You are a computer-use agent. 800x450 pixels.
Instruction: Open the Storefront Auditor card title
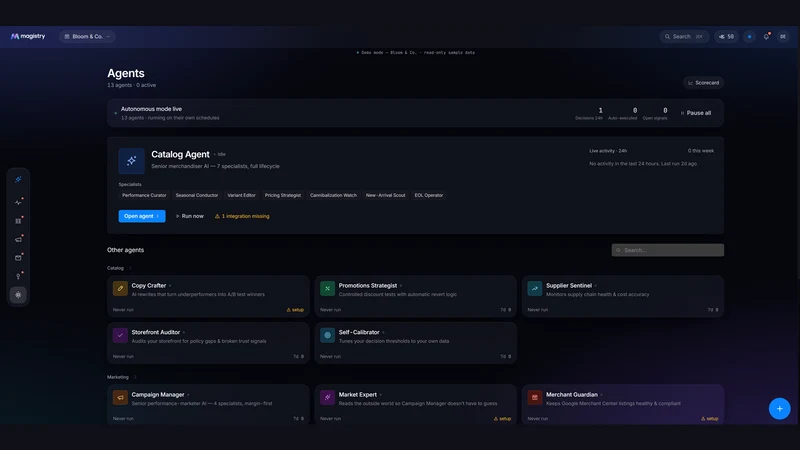(156, 332)
